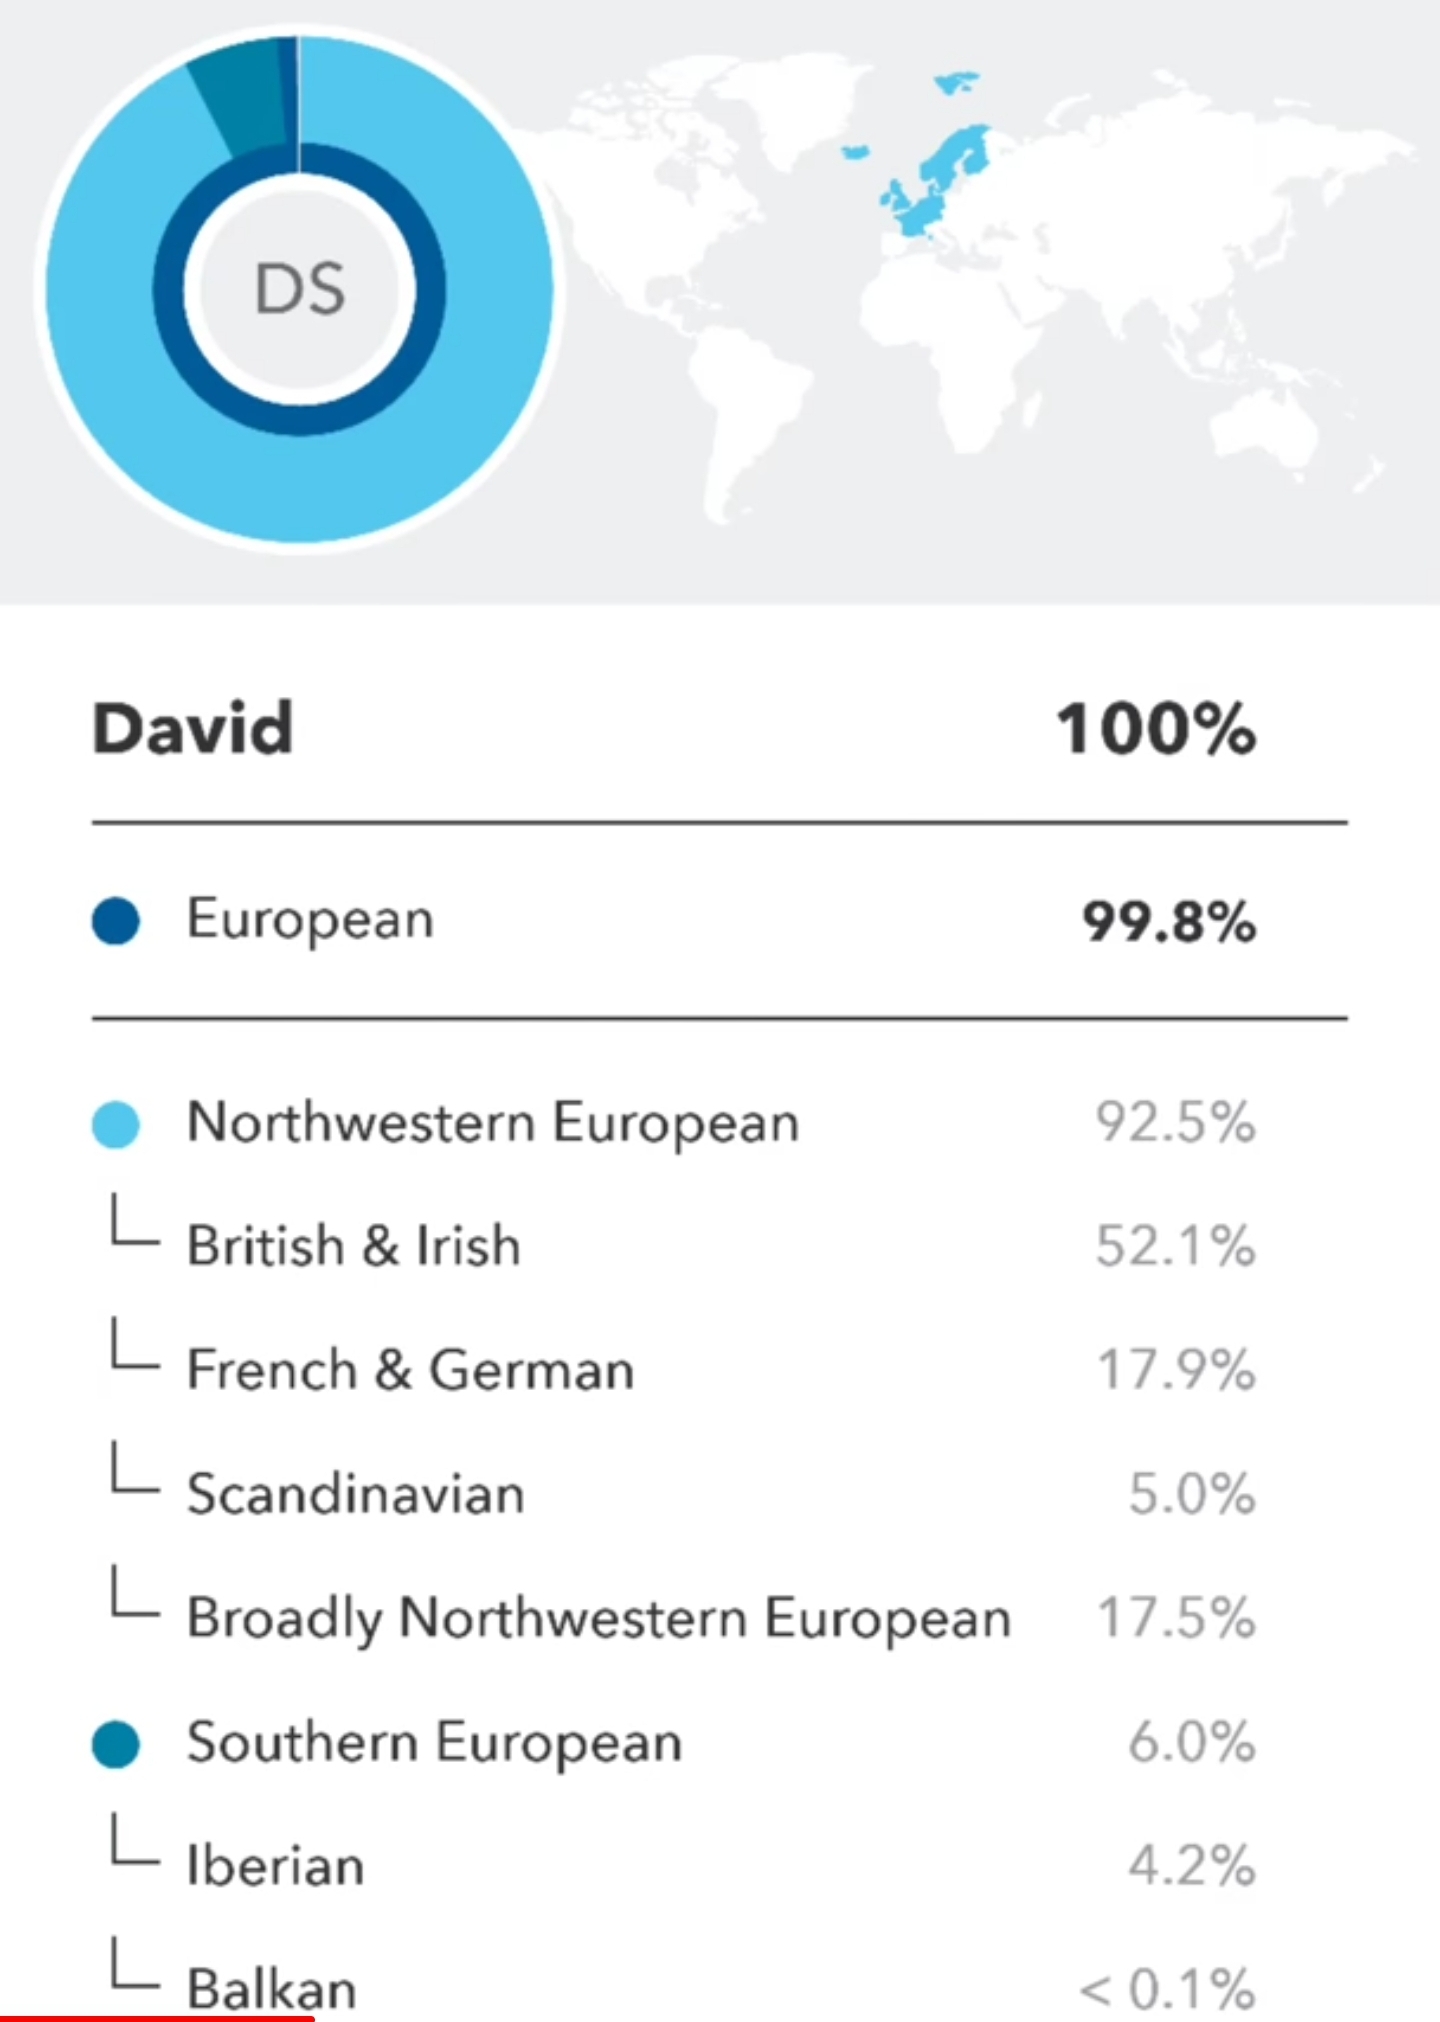Open the French & German entry
The width and height of the screenshot is (1440, 2022).
[410, 1370]
